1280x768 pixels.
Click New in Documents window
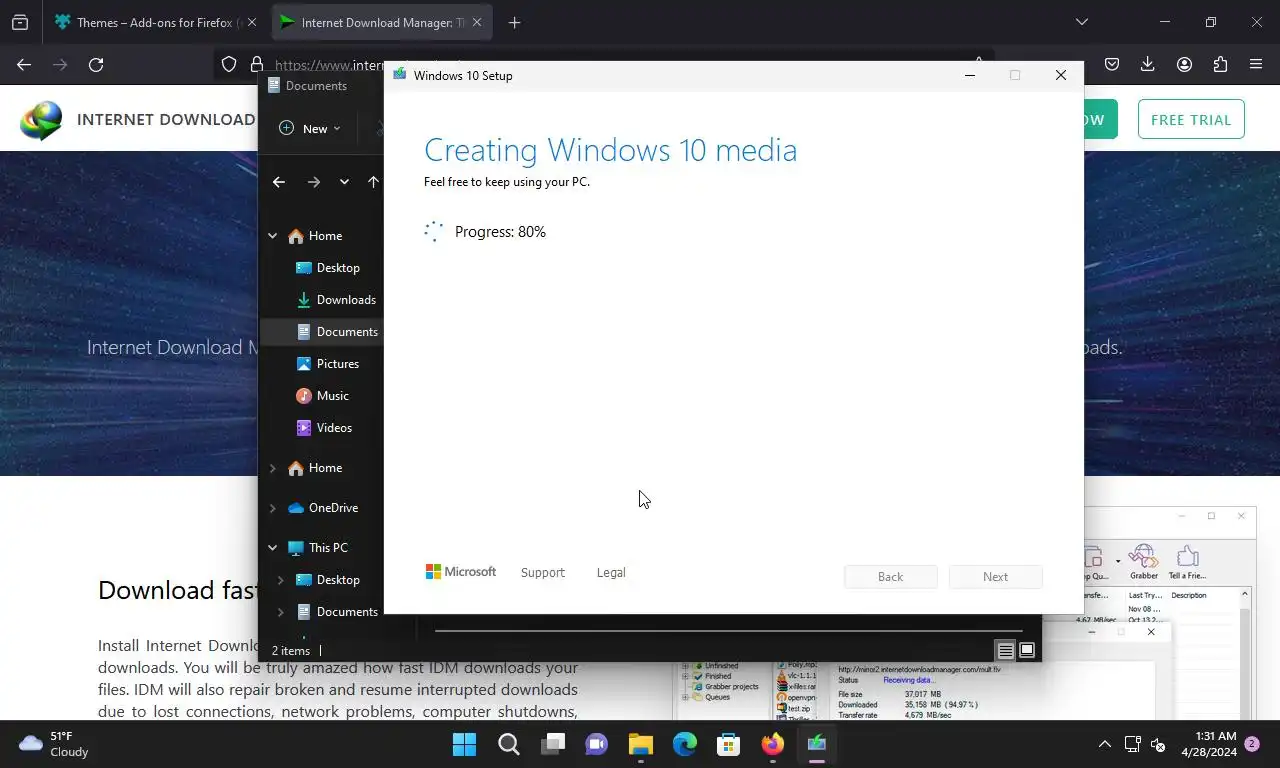pos(309,128)
